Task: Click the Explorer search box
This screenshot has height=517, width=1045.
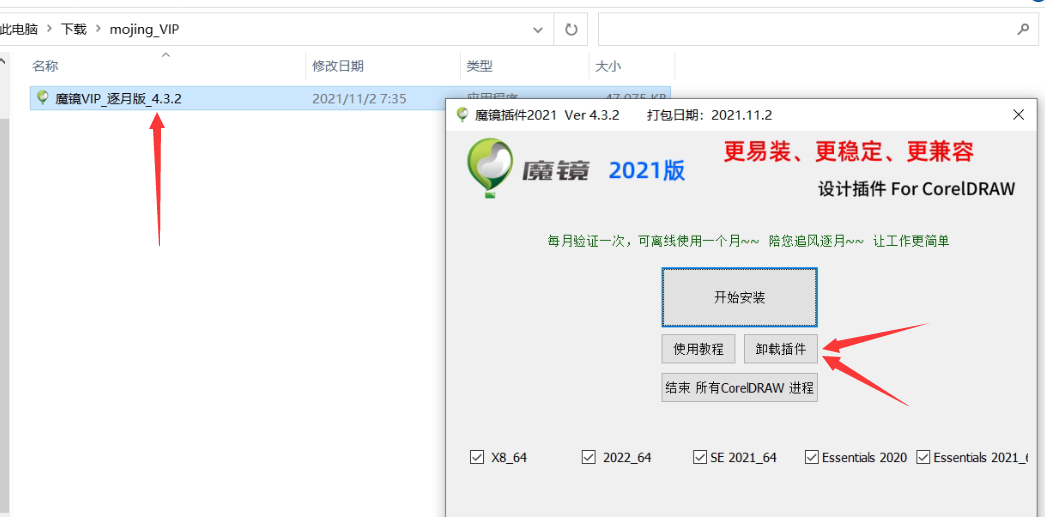Action: pos(818,29)
